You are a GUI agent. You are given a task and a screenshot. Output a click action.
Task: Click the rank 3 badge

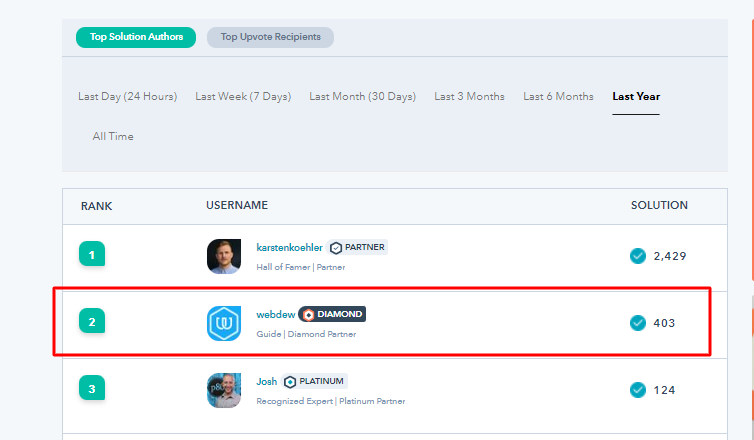(92, 388)
